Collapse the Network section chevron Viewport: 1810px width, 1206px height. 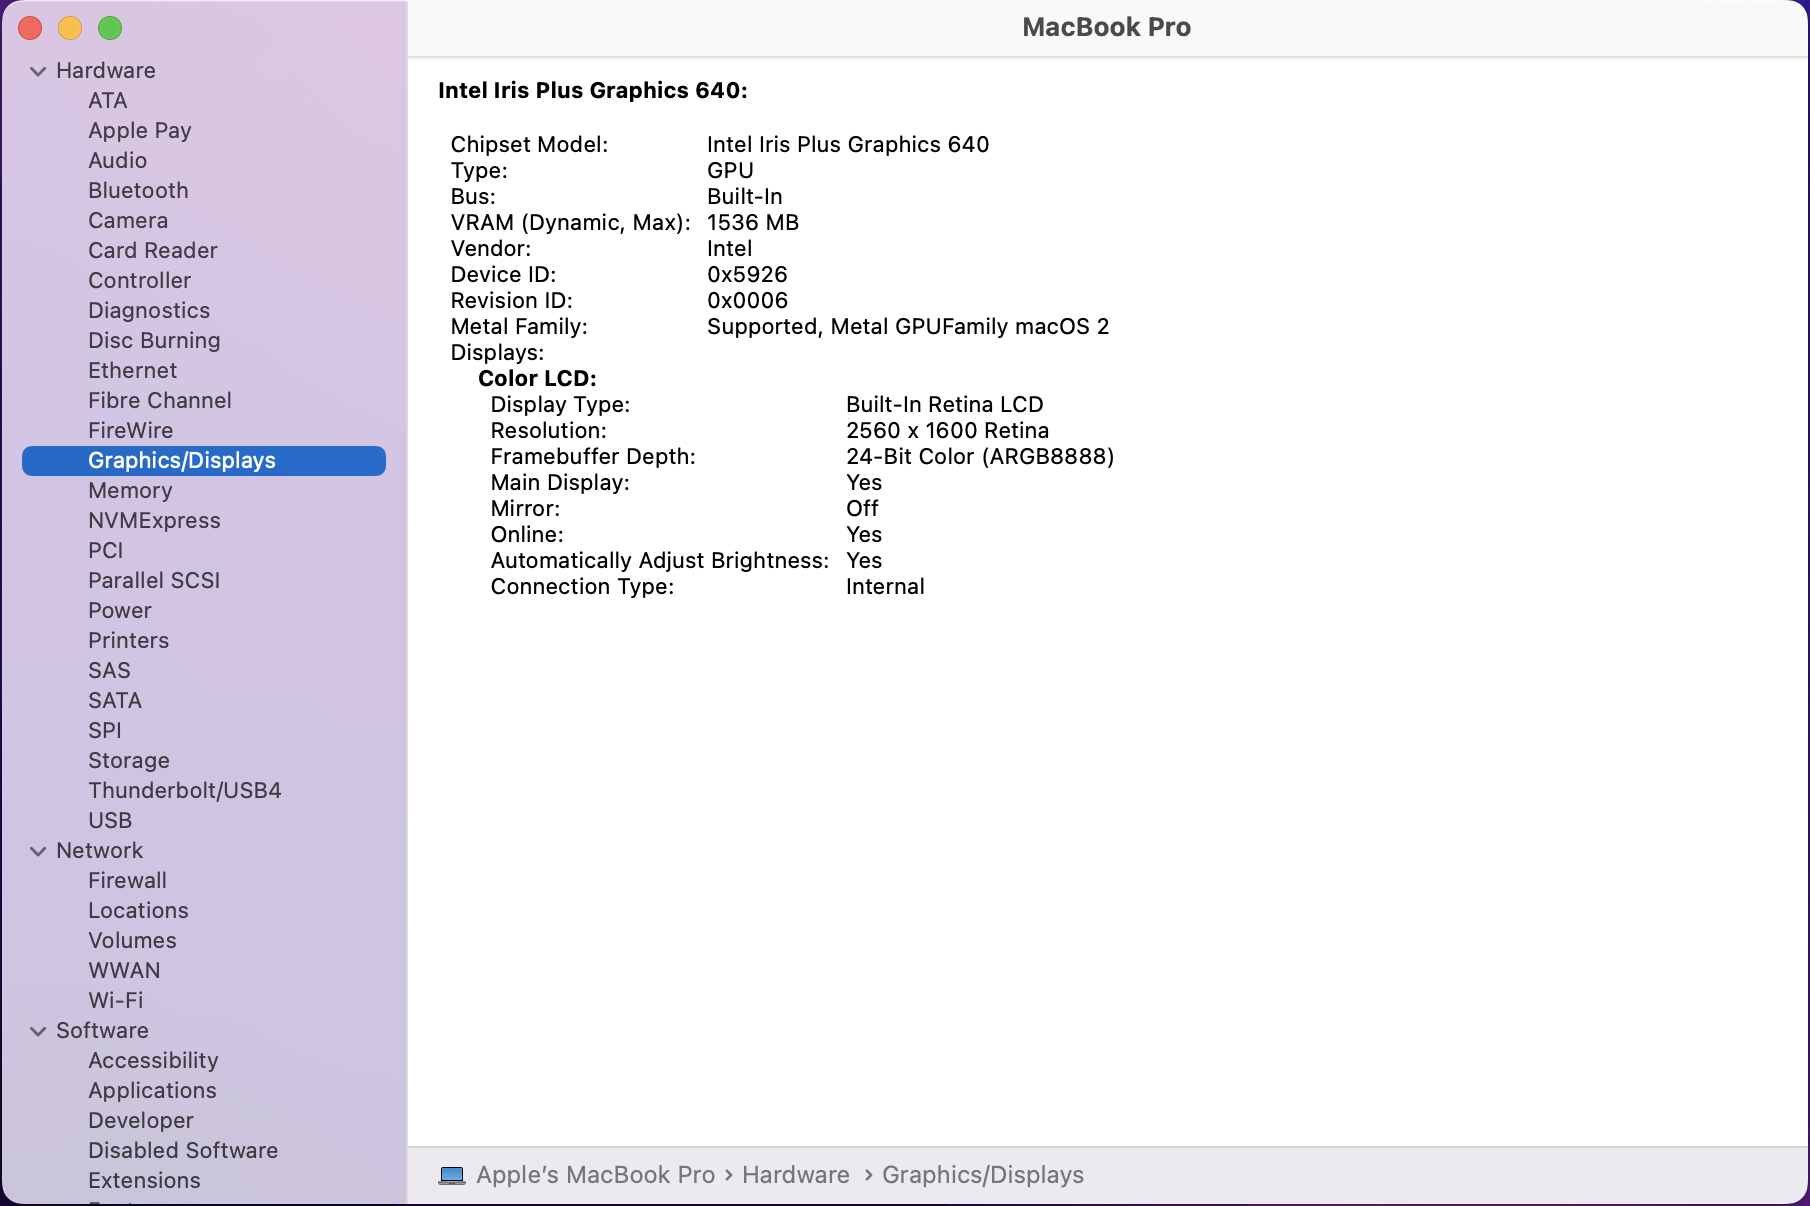pyautogui.click(x=38, y=851)
